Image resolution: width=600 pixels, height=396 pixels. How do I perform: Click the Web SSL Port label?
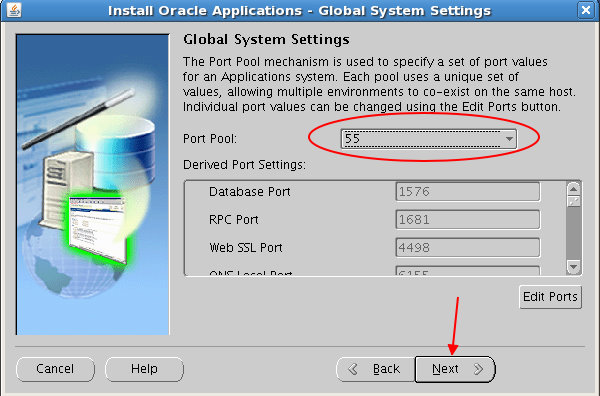pyautogui.click(x=246, y=248)
